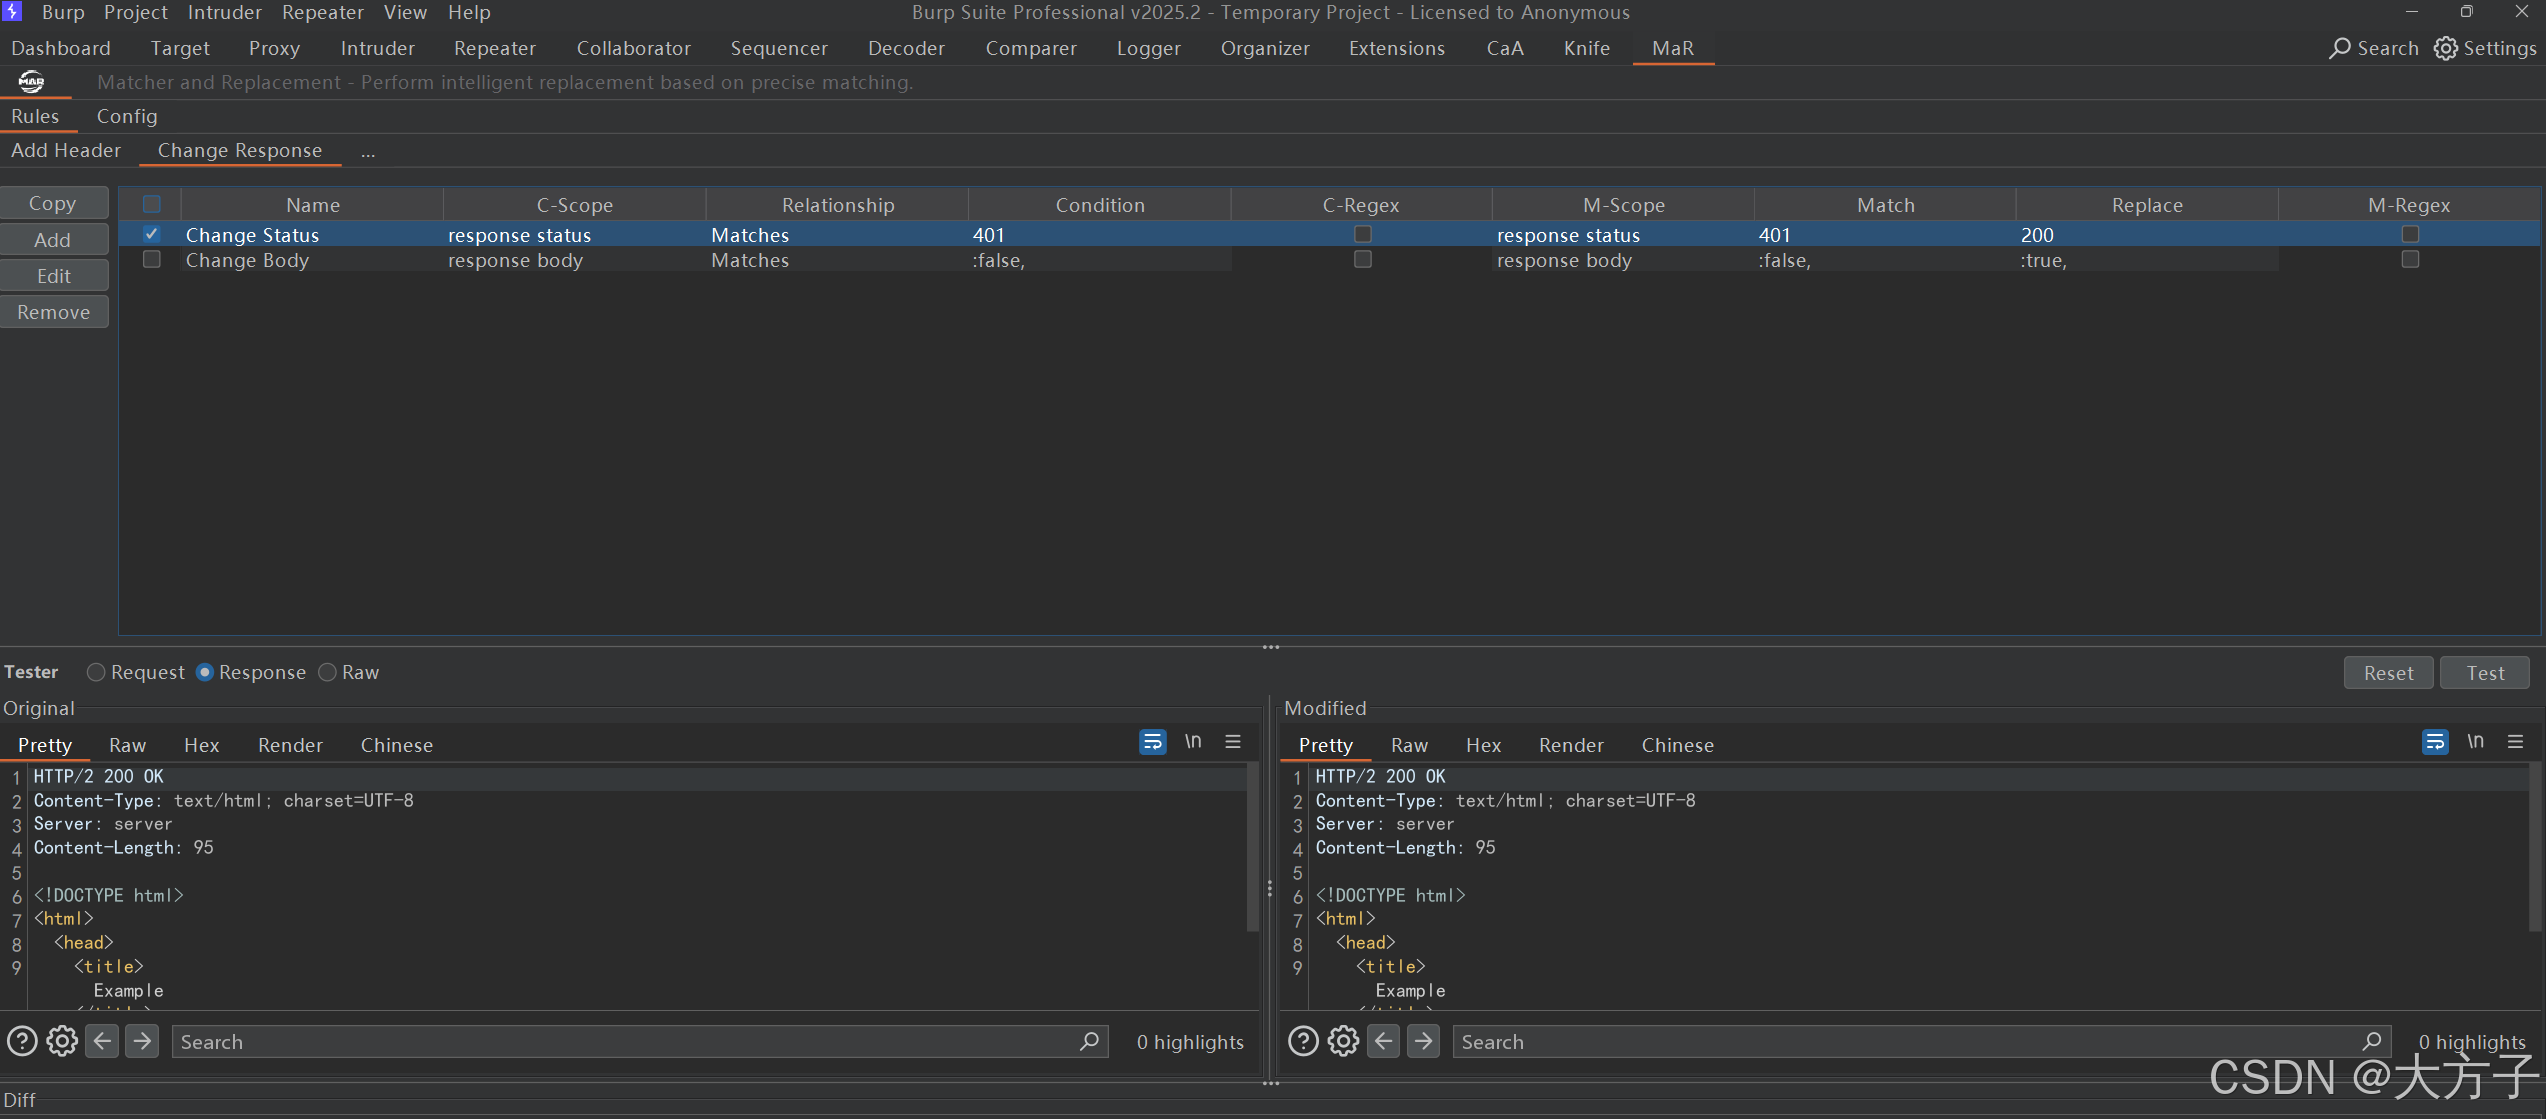Click the Remove rule button
This screenshot has height=1119, width=2546.
(x=54, y=312)
